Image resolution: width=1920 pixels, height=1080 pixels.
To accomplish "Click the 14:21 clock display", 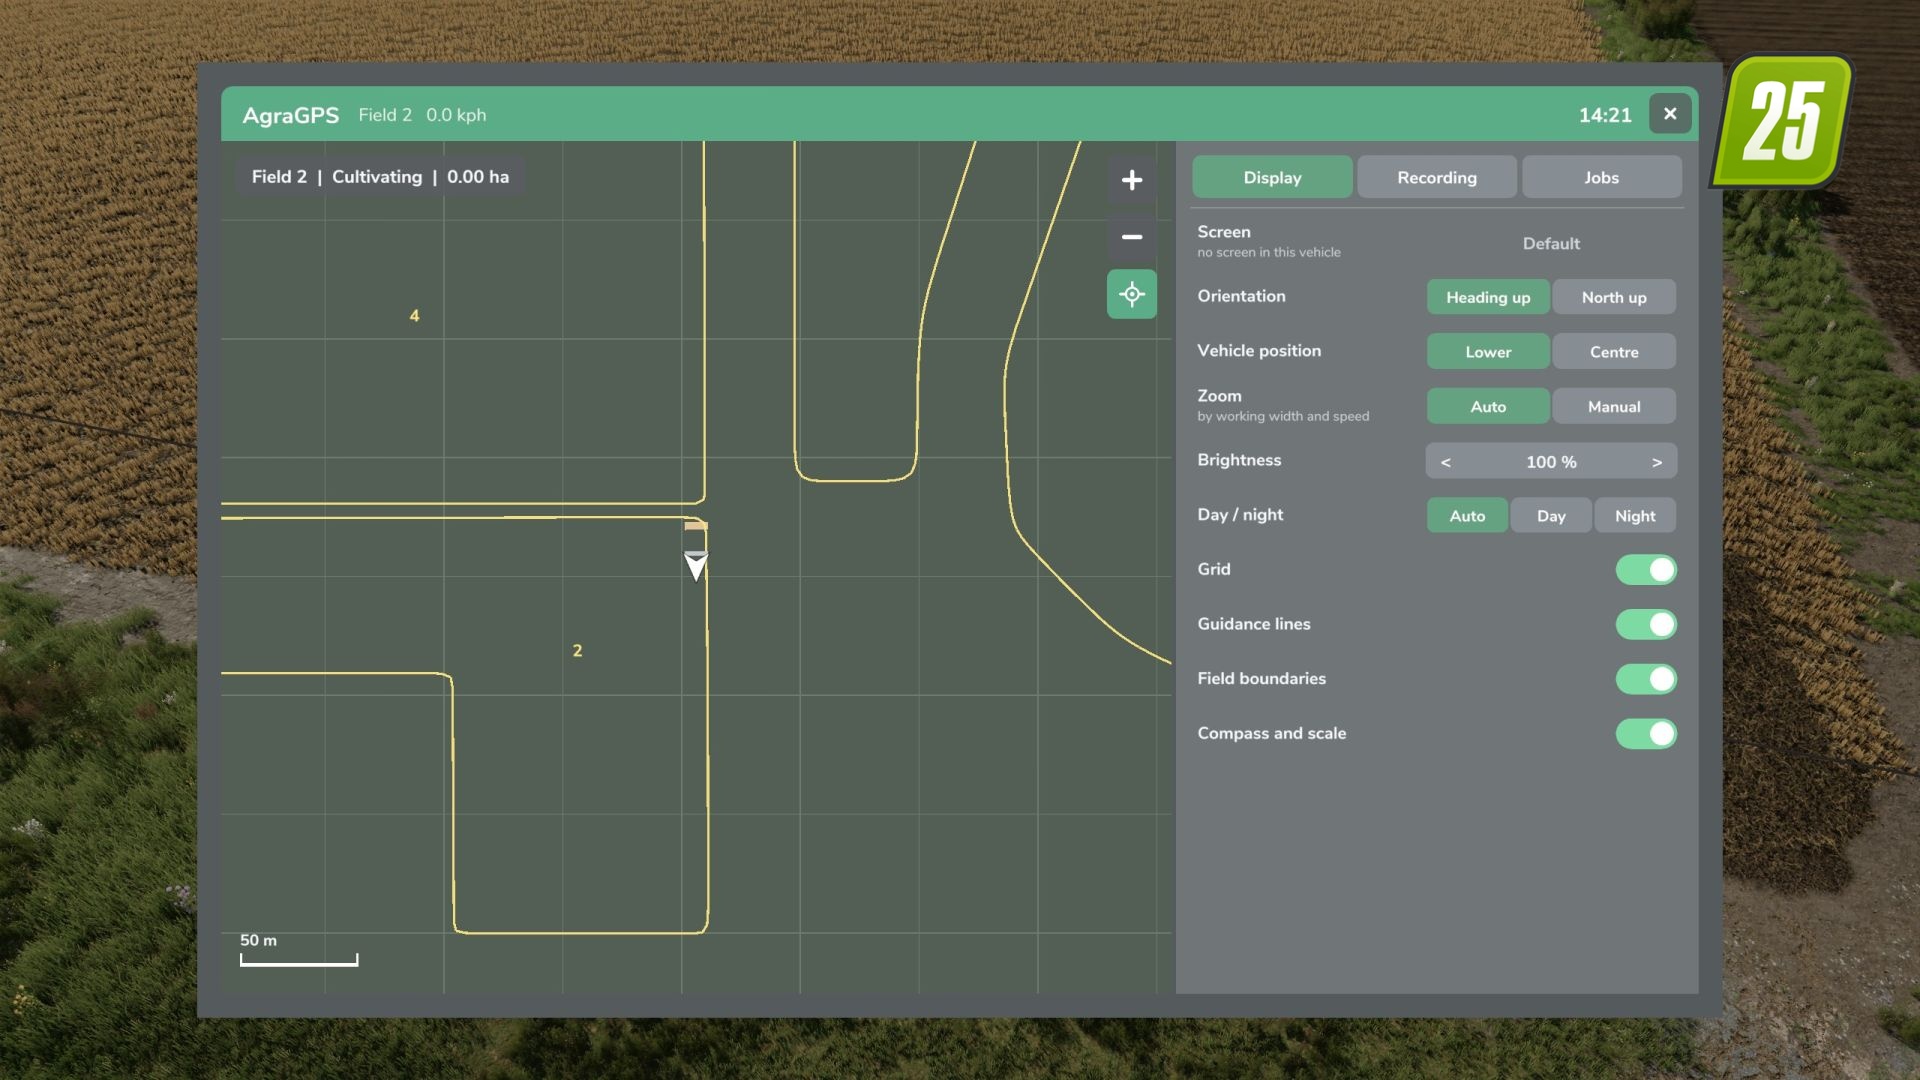I will pos(1605,115).
